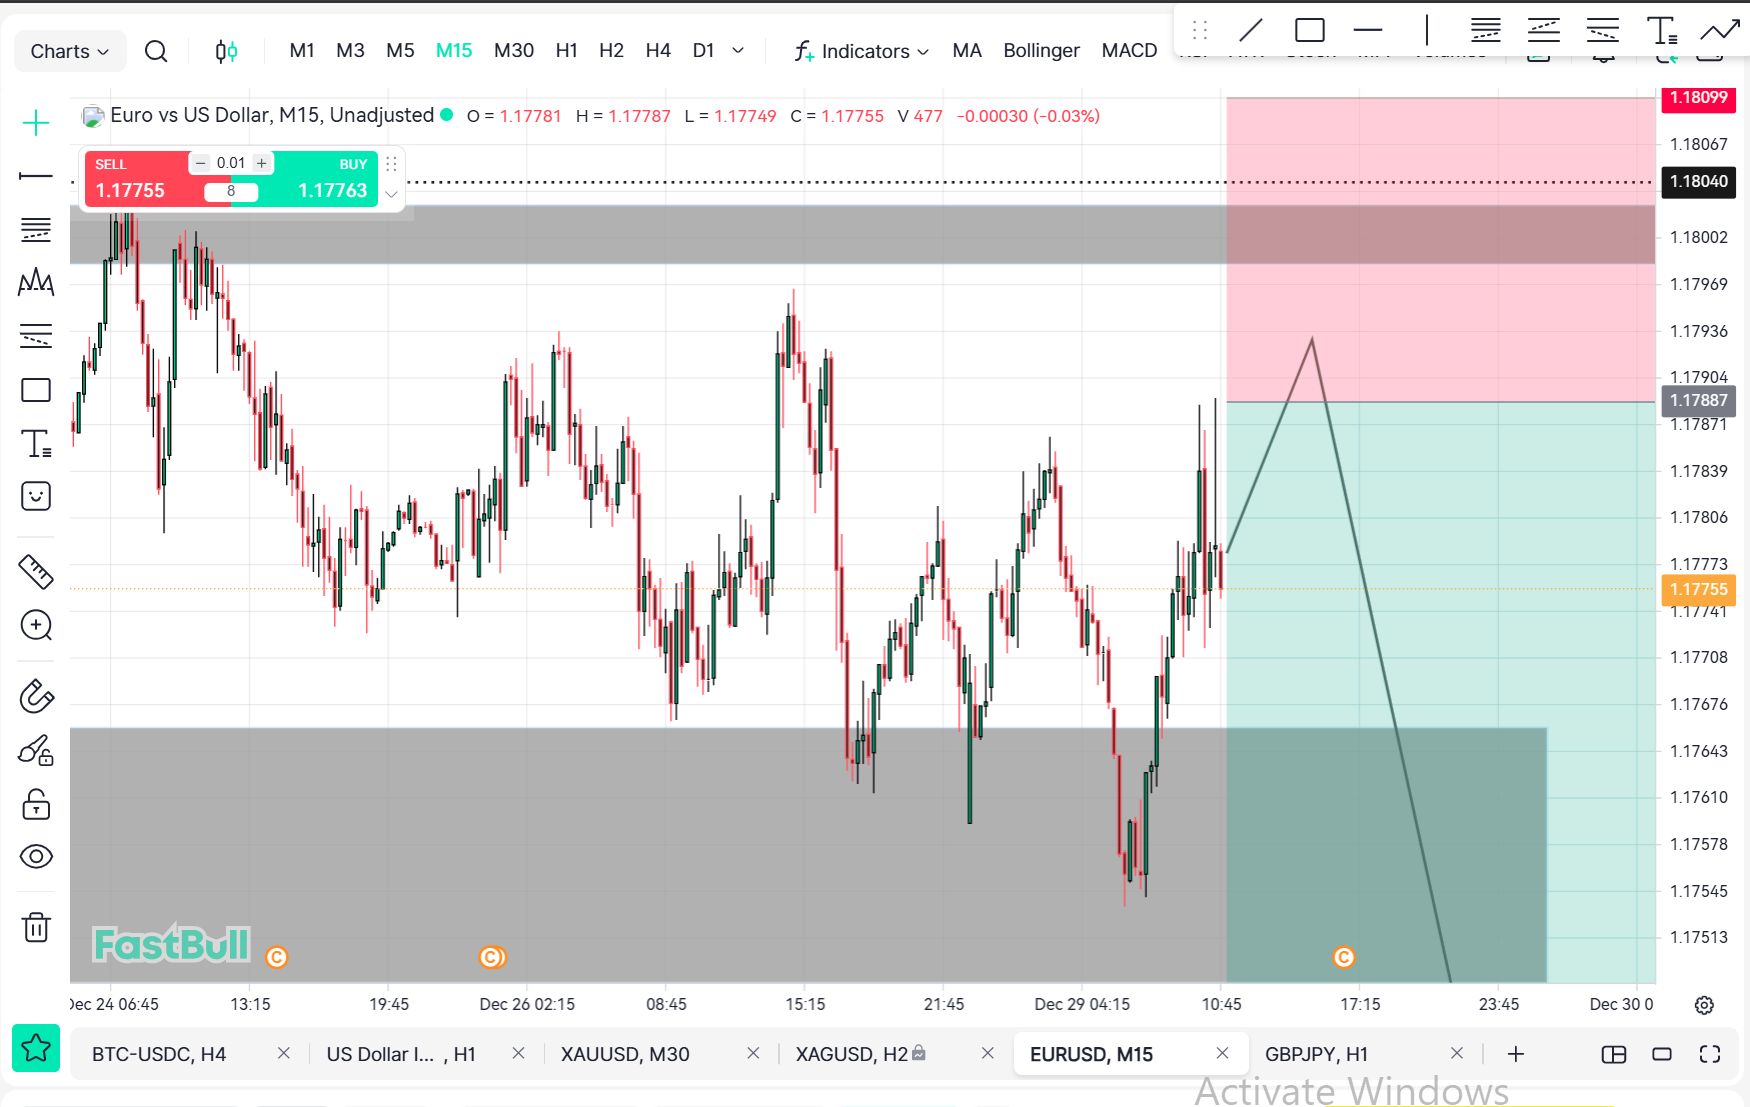Switch to the XAUUSD, M30 tab

(625, 1054)
